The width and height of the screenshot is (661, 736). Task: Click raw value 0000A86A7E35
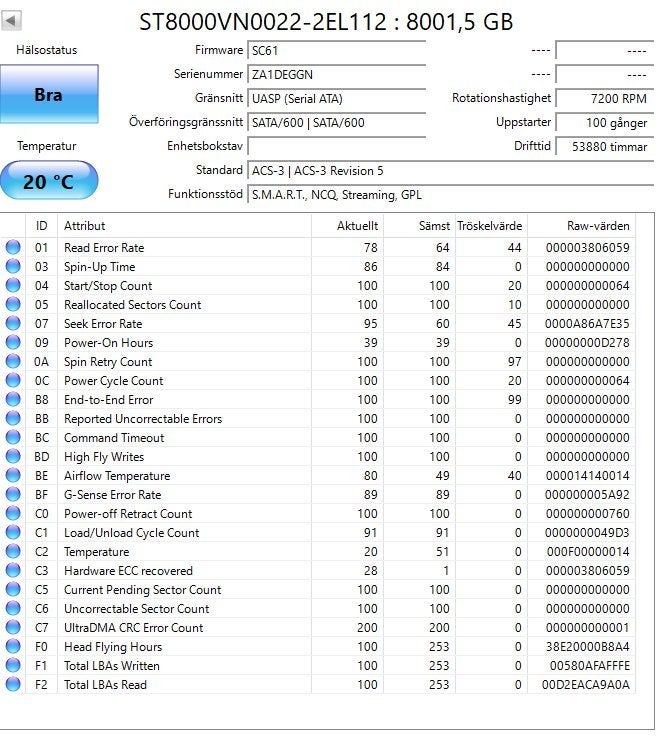pos(587,323)
